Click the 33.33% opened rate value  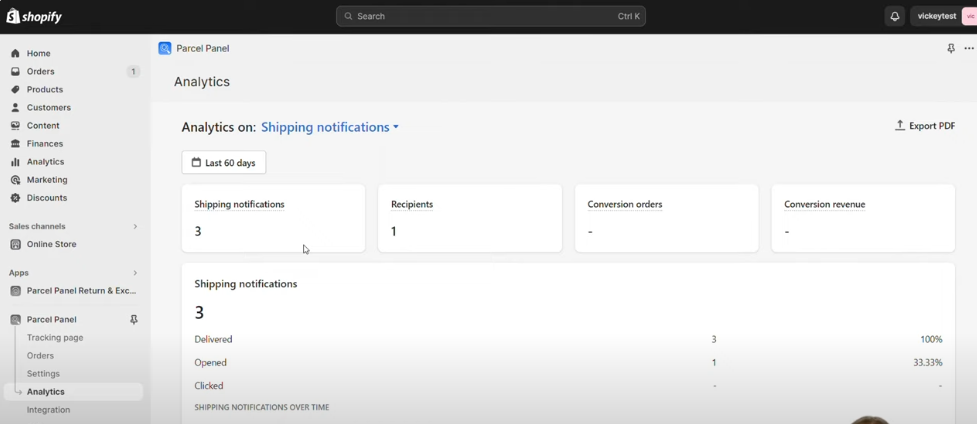928,363
